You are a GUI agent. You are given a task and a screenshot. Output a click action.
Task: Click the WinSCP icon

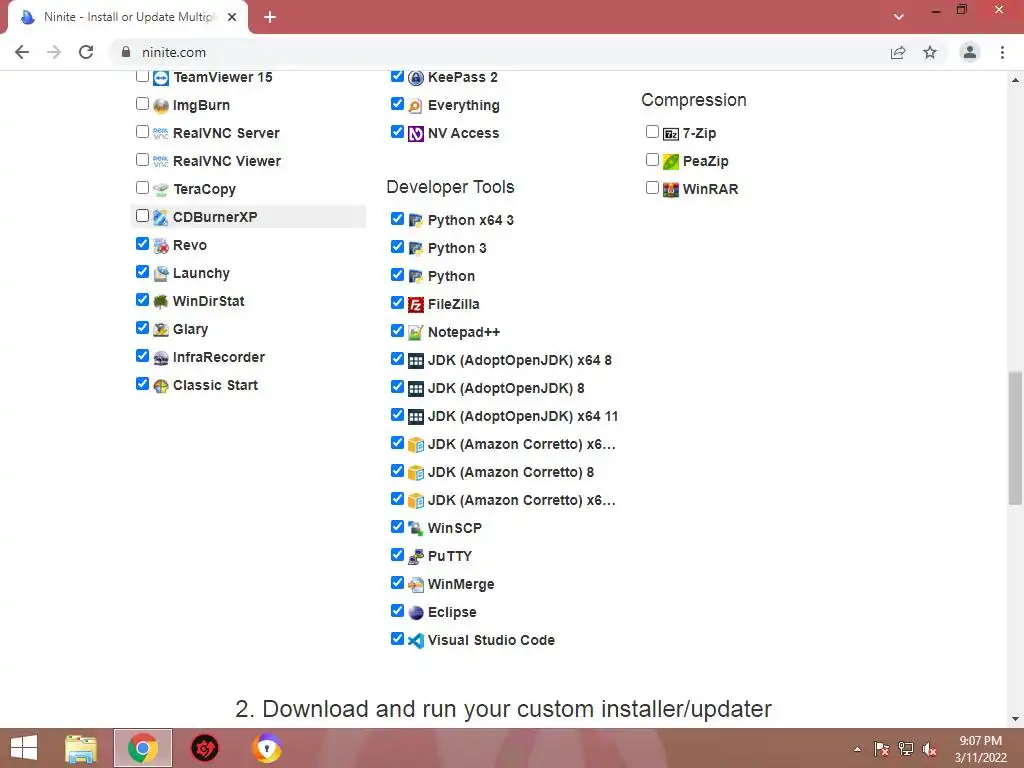(416, 528)
